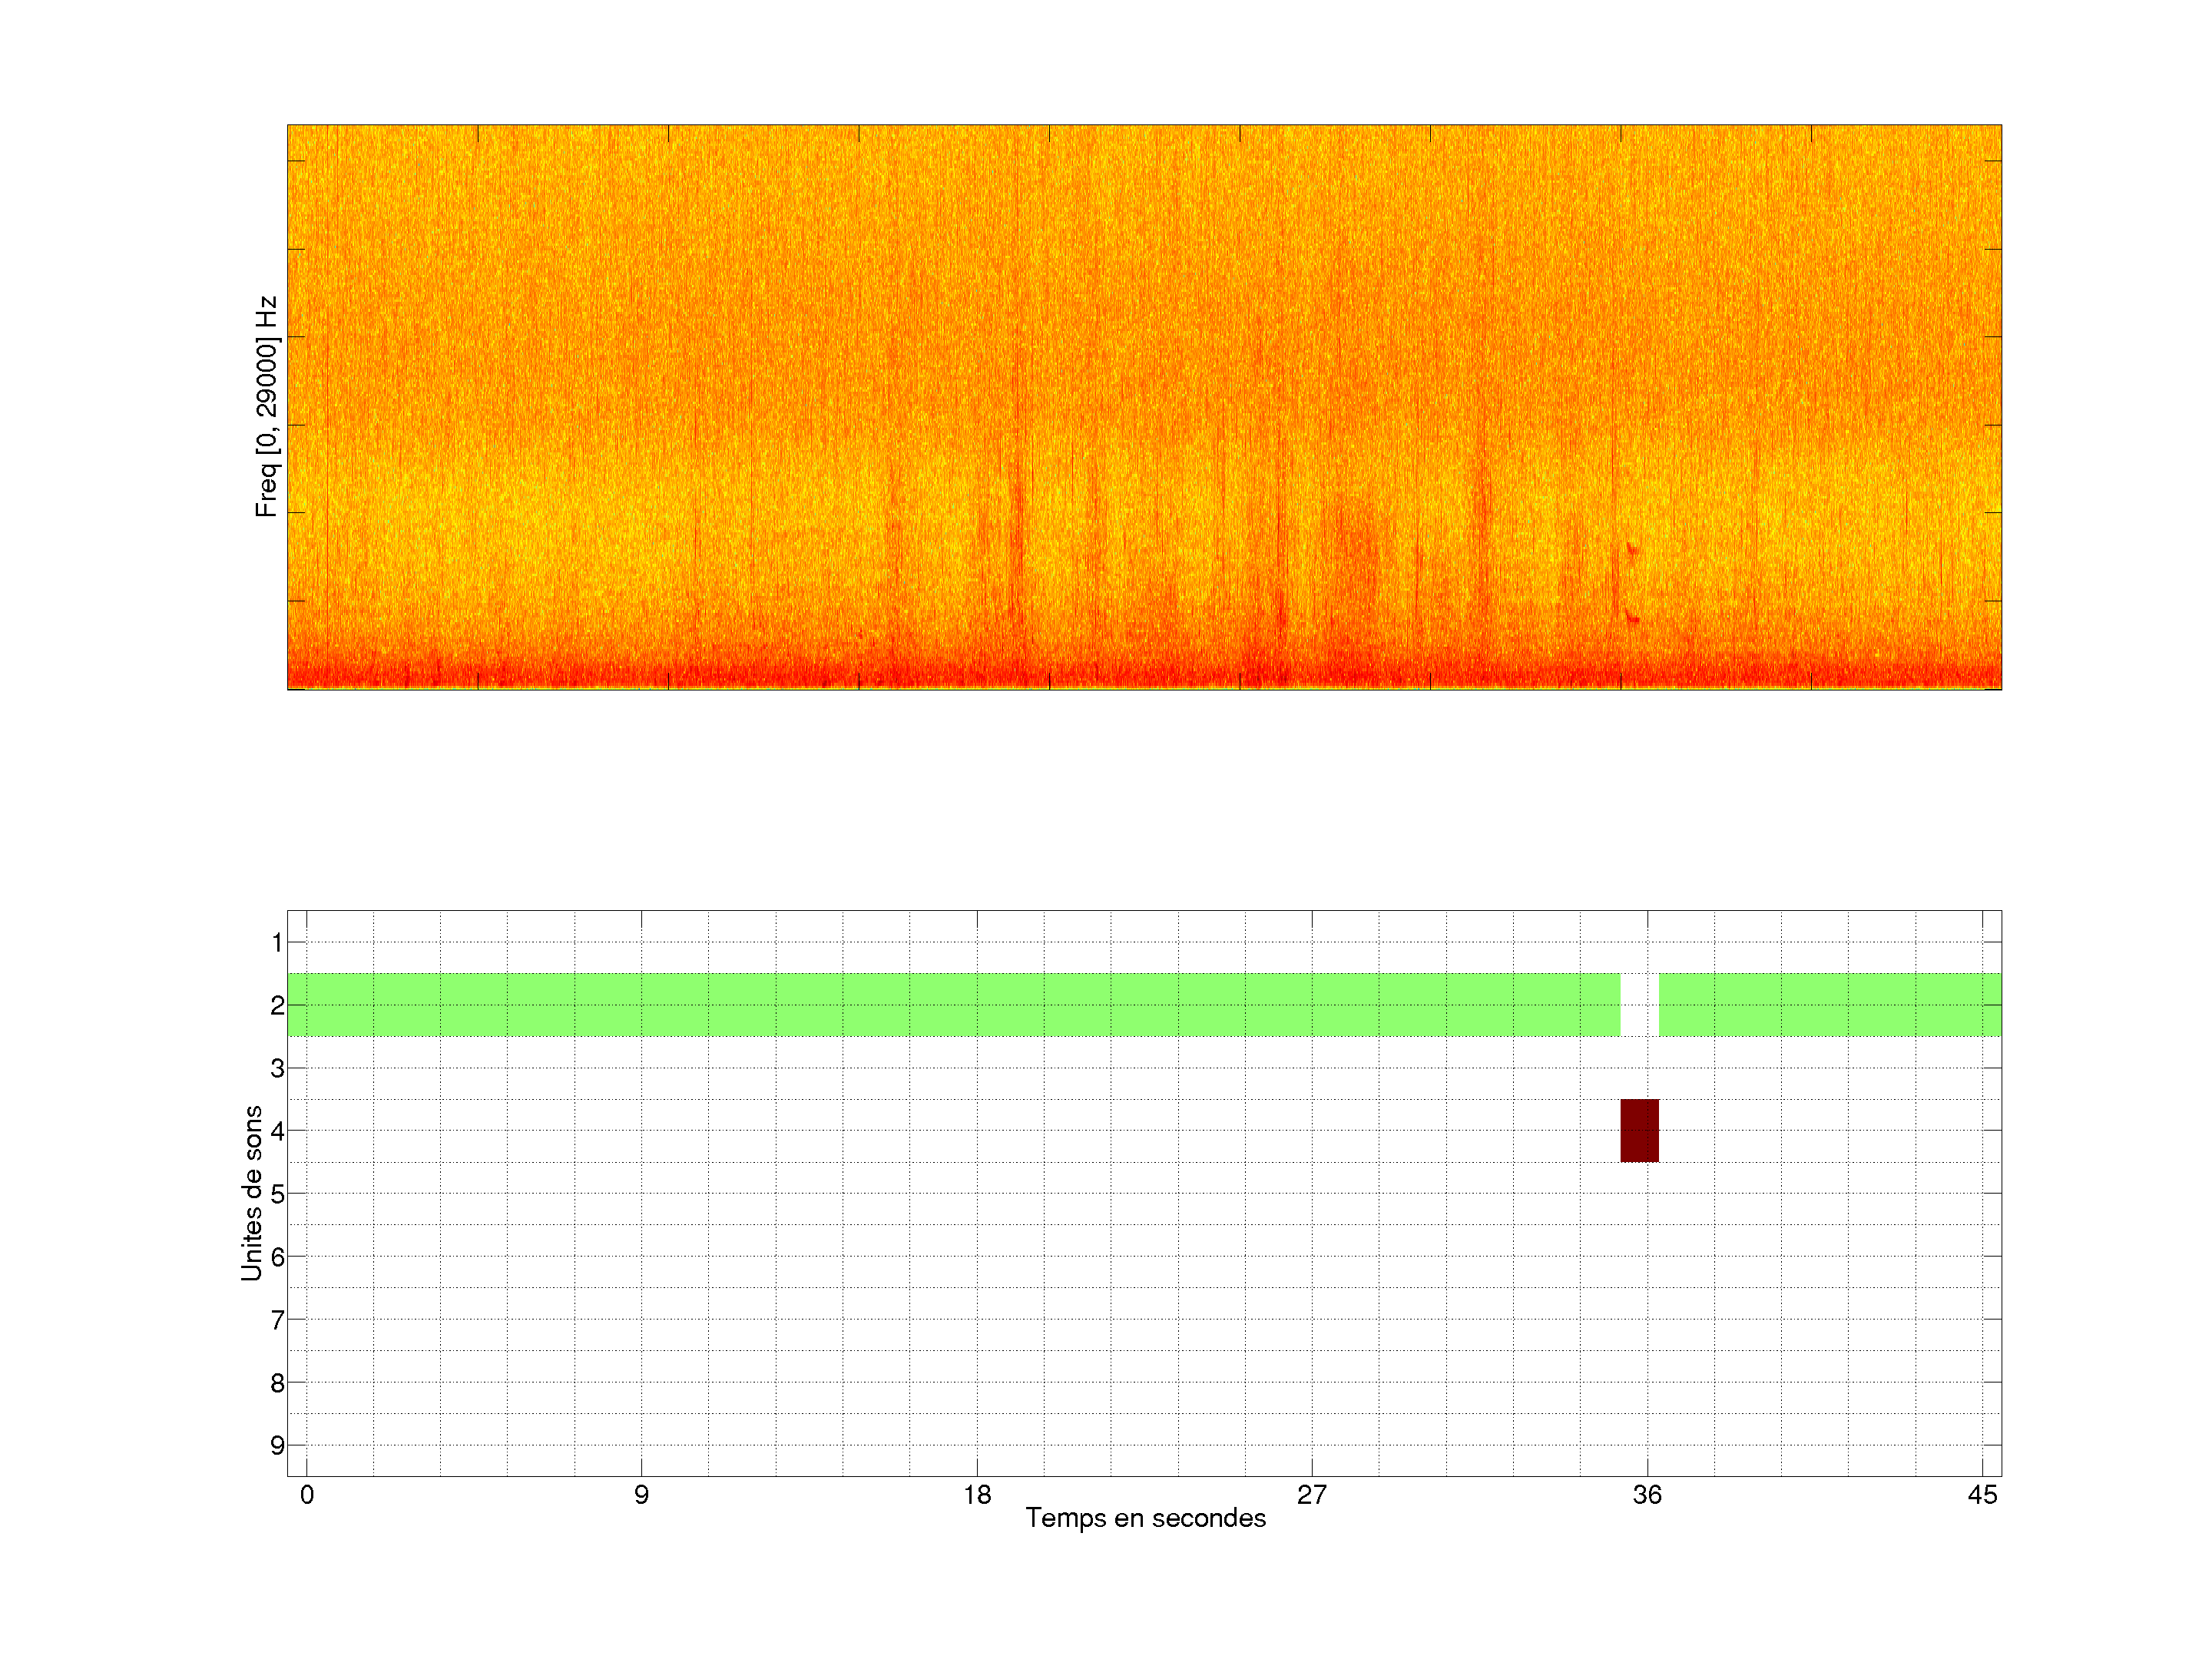Click the short green bar right of the gap

pos(1829,1004)
